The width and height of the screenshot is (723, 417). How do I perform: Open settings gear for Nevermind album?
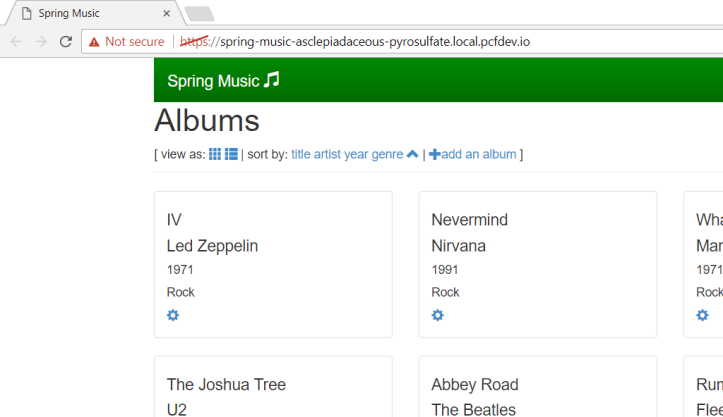(x=437, y=315)
